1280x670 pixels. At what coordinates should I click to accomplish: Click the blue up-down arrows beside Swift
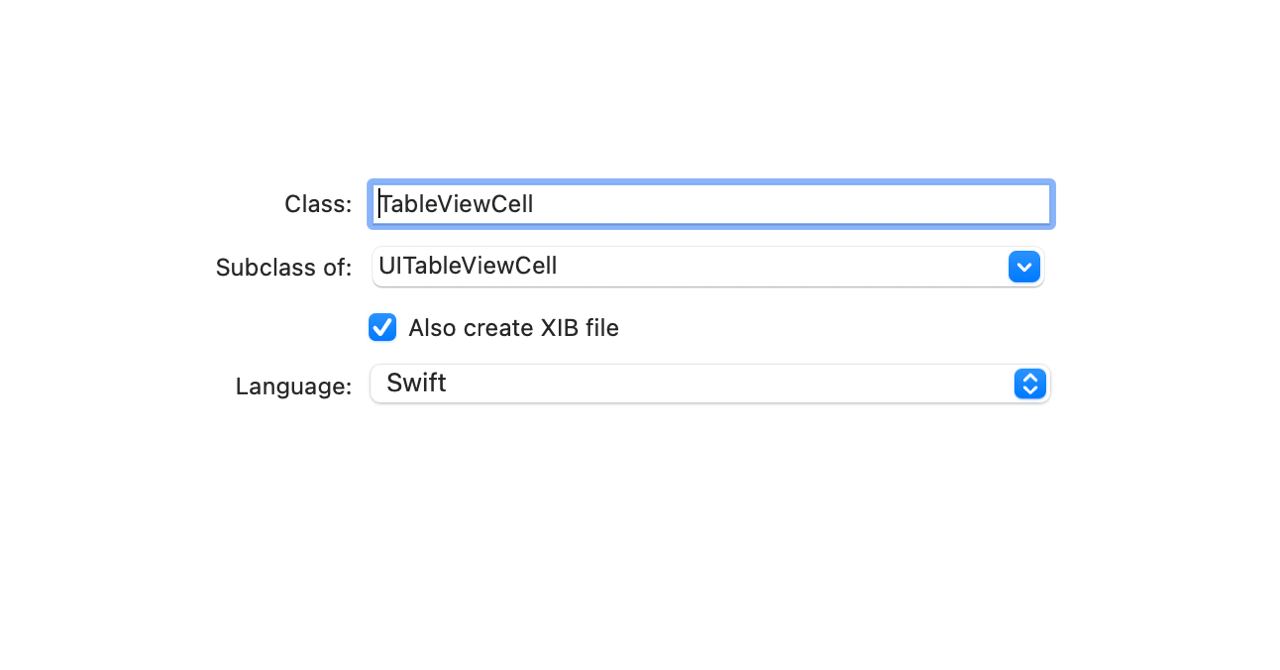(x=1029, y=384)
